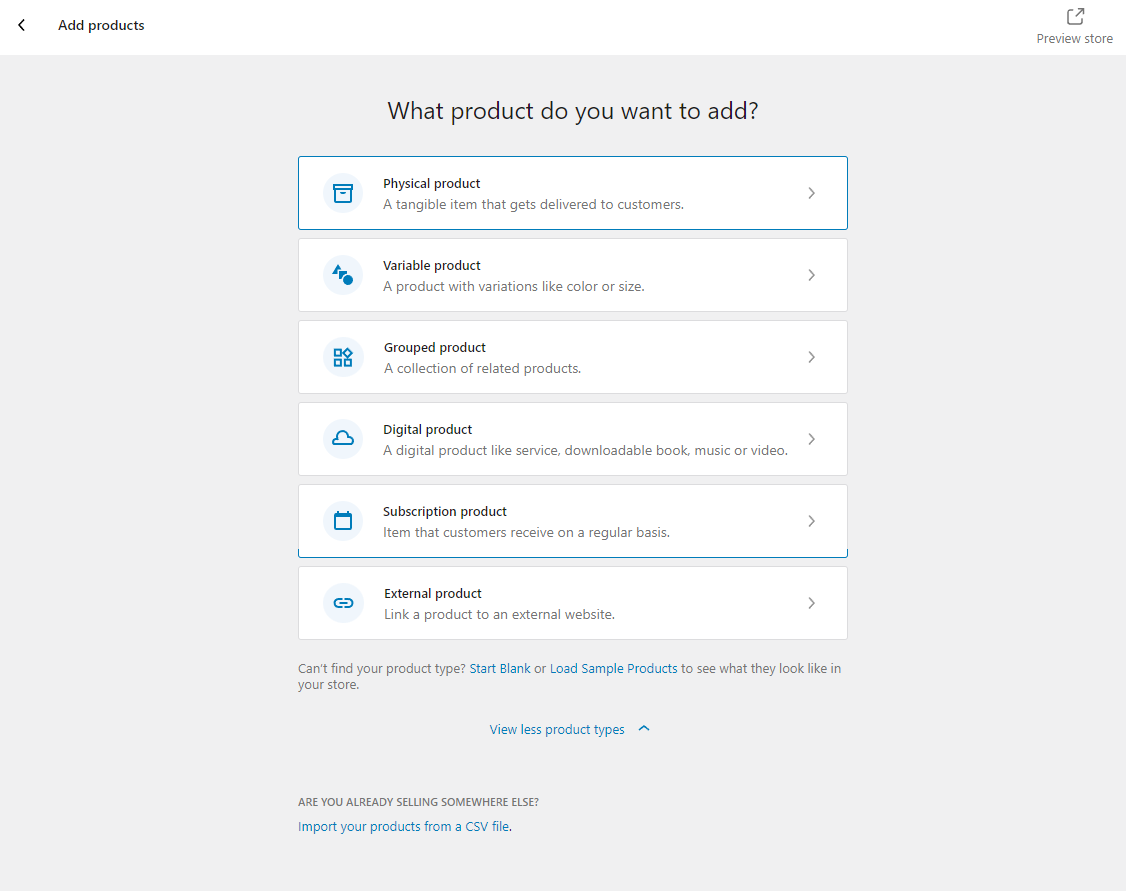Collapse the list via View less product types
The width and height of the screenshot is (1126, 891).
pyautogui.click(x=557, y=729)
